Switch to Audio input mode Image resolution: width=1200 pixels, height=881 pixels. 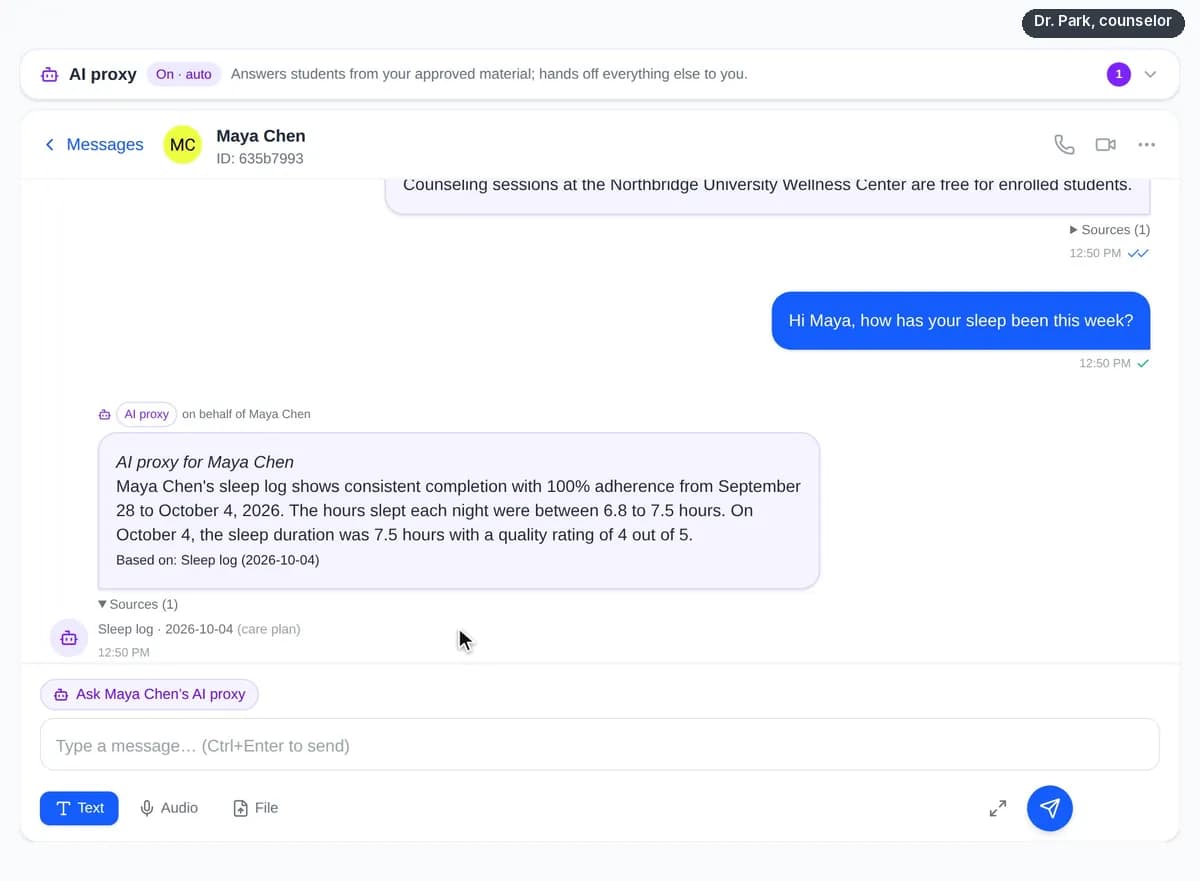point(169,808)
